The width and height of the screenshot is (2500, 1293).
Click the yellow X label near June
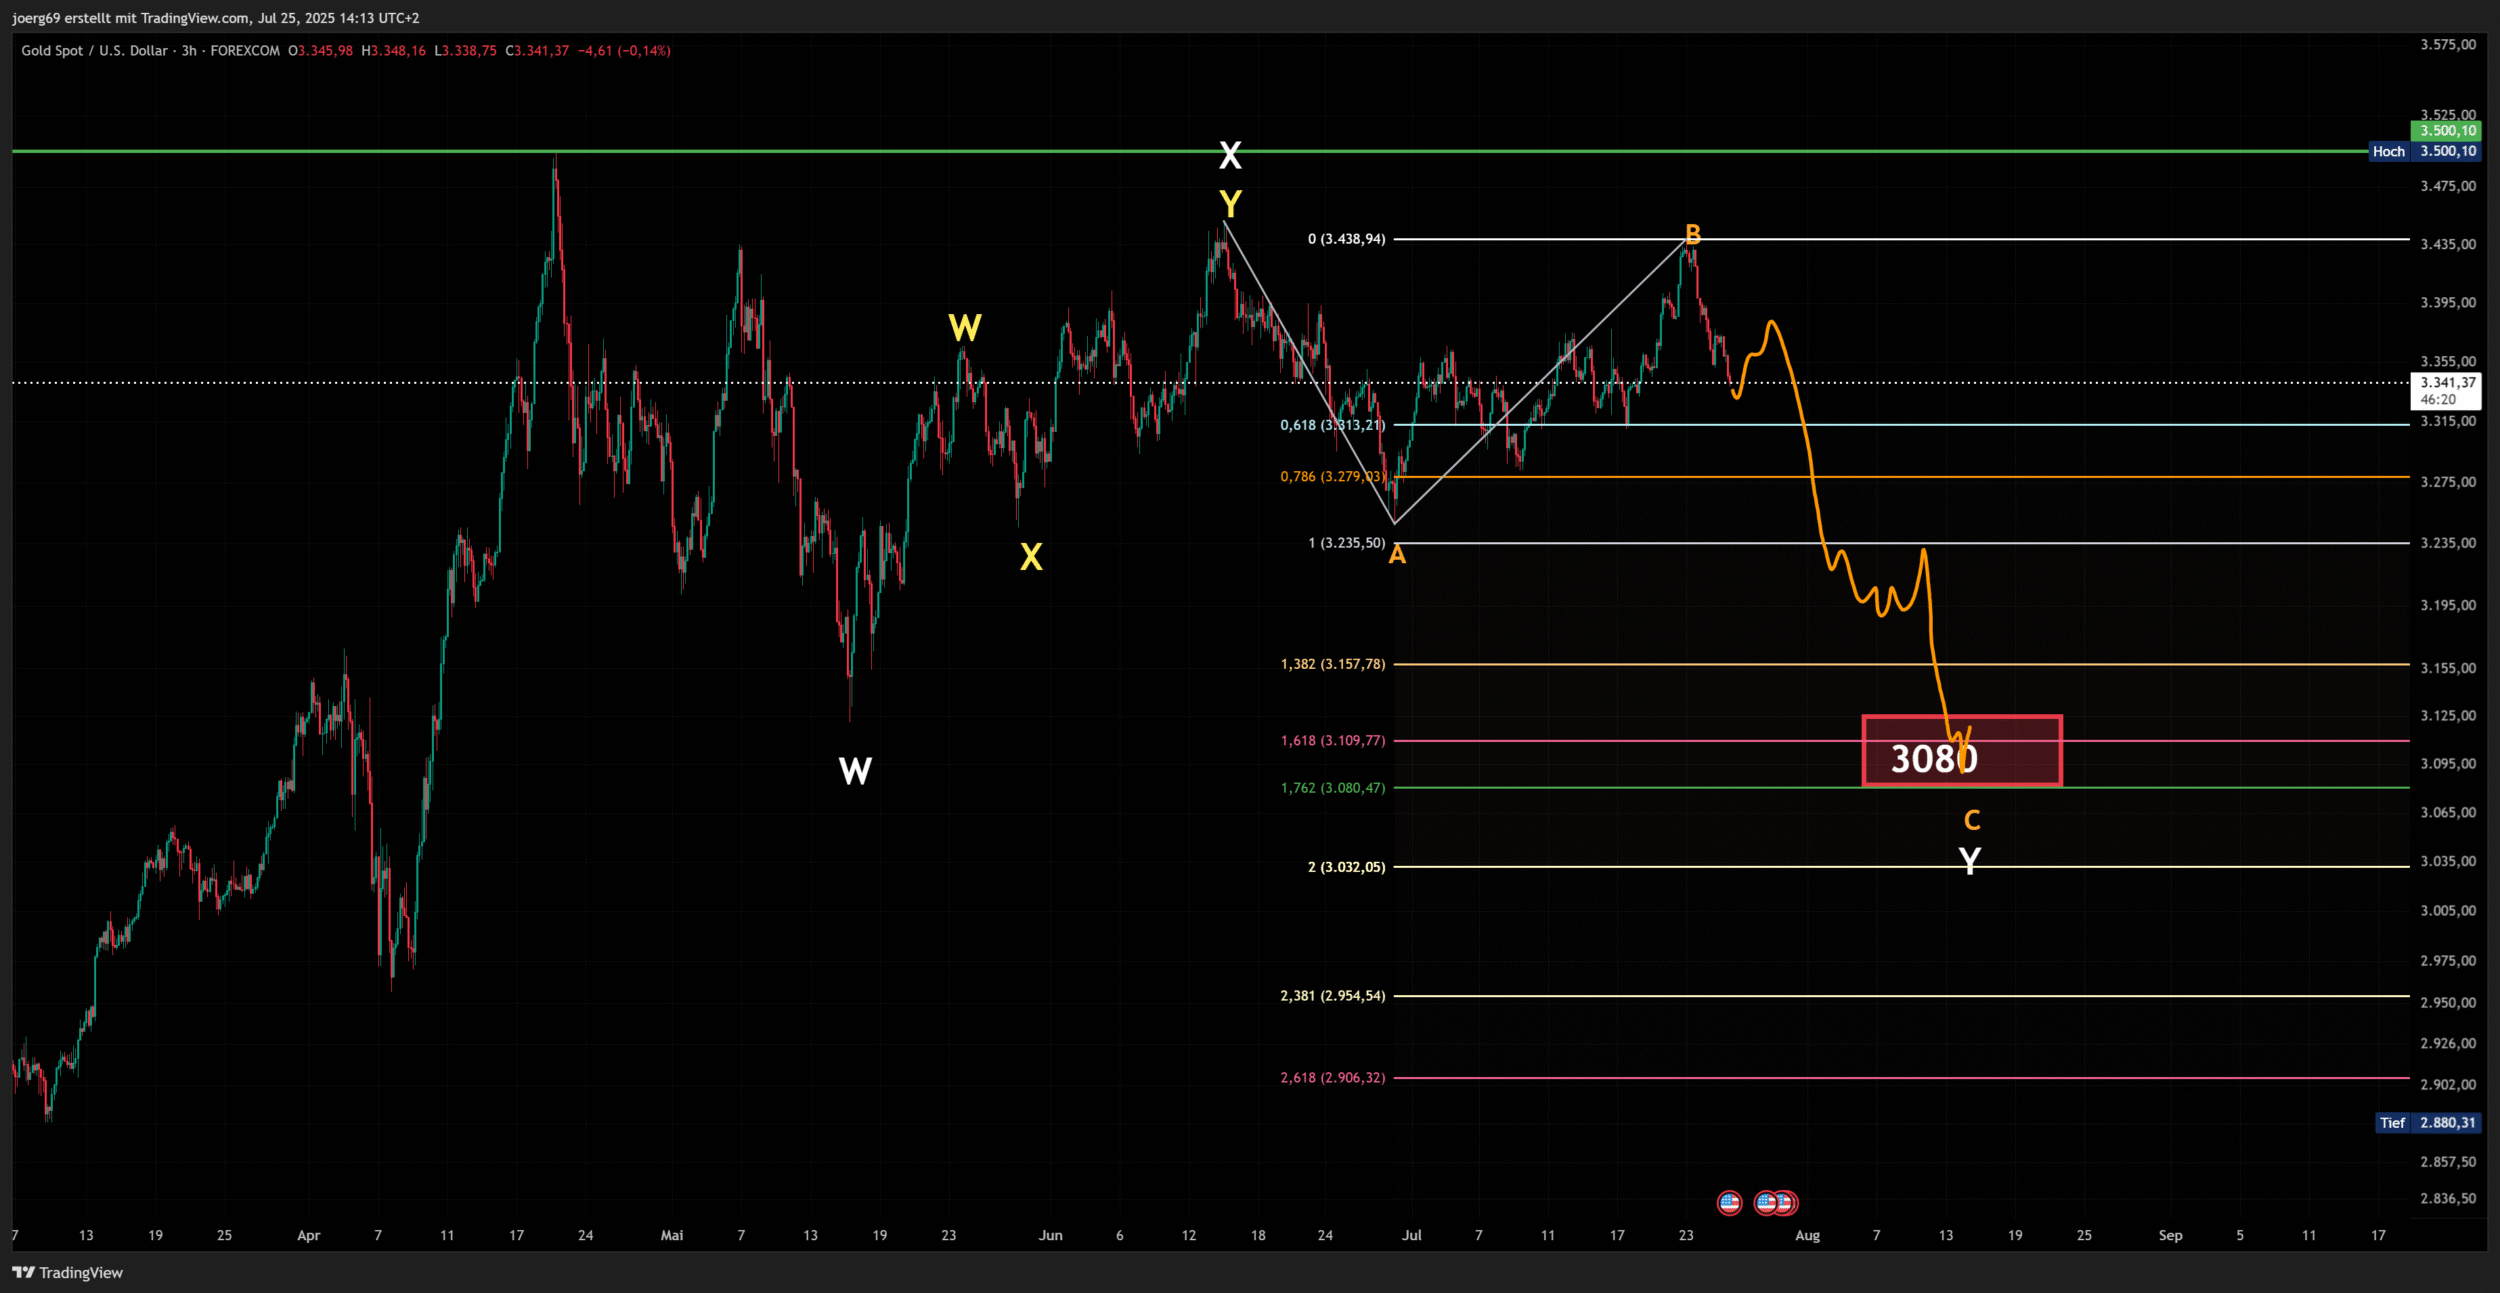pyautogui.click(x=1031, y=557)
